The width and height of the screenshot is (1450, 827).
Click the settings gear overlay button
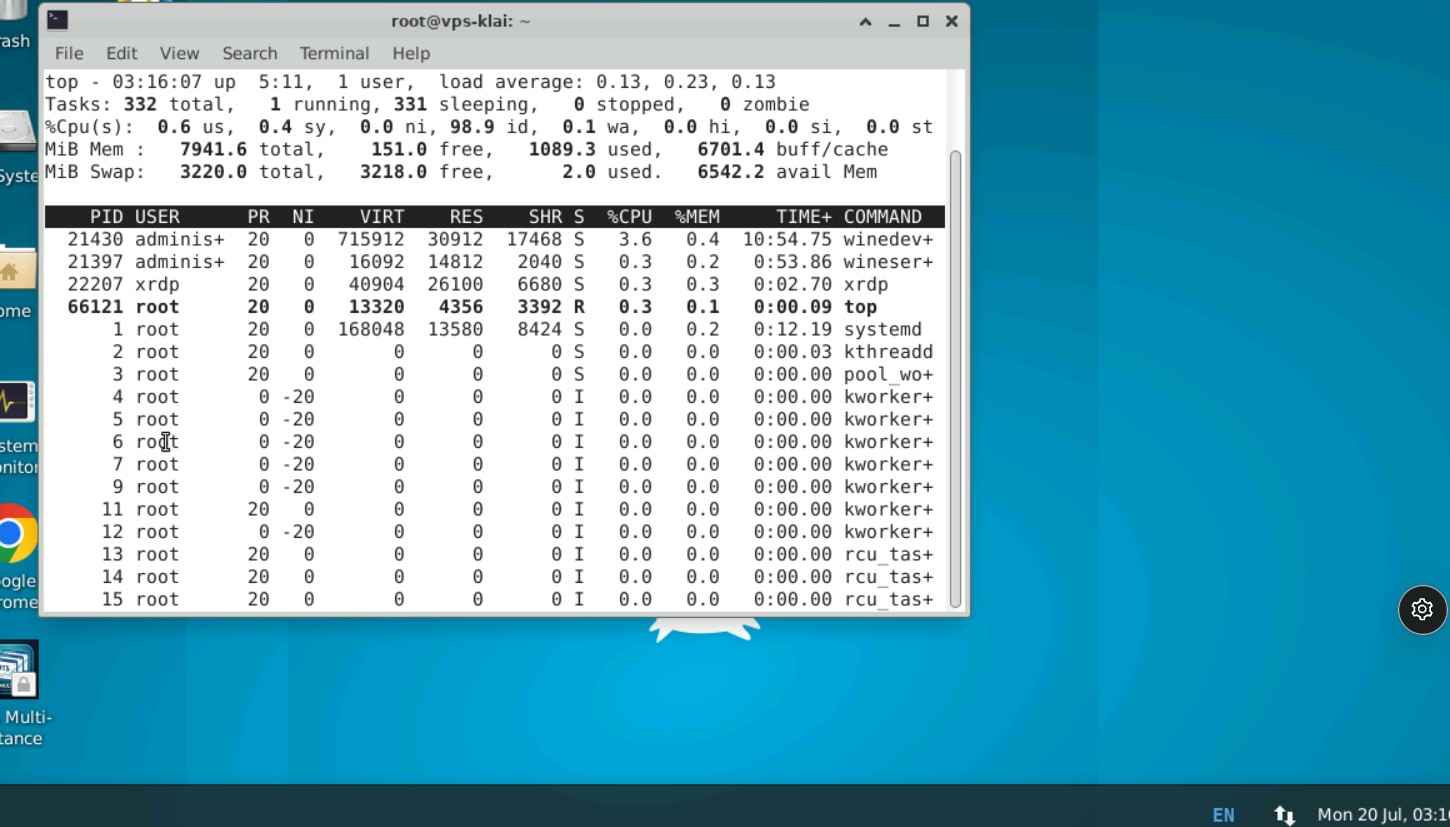click(x=1422, y=609)
